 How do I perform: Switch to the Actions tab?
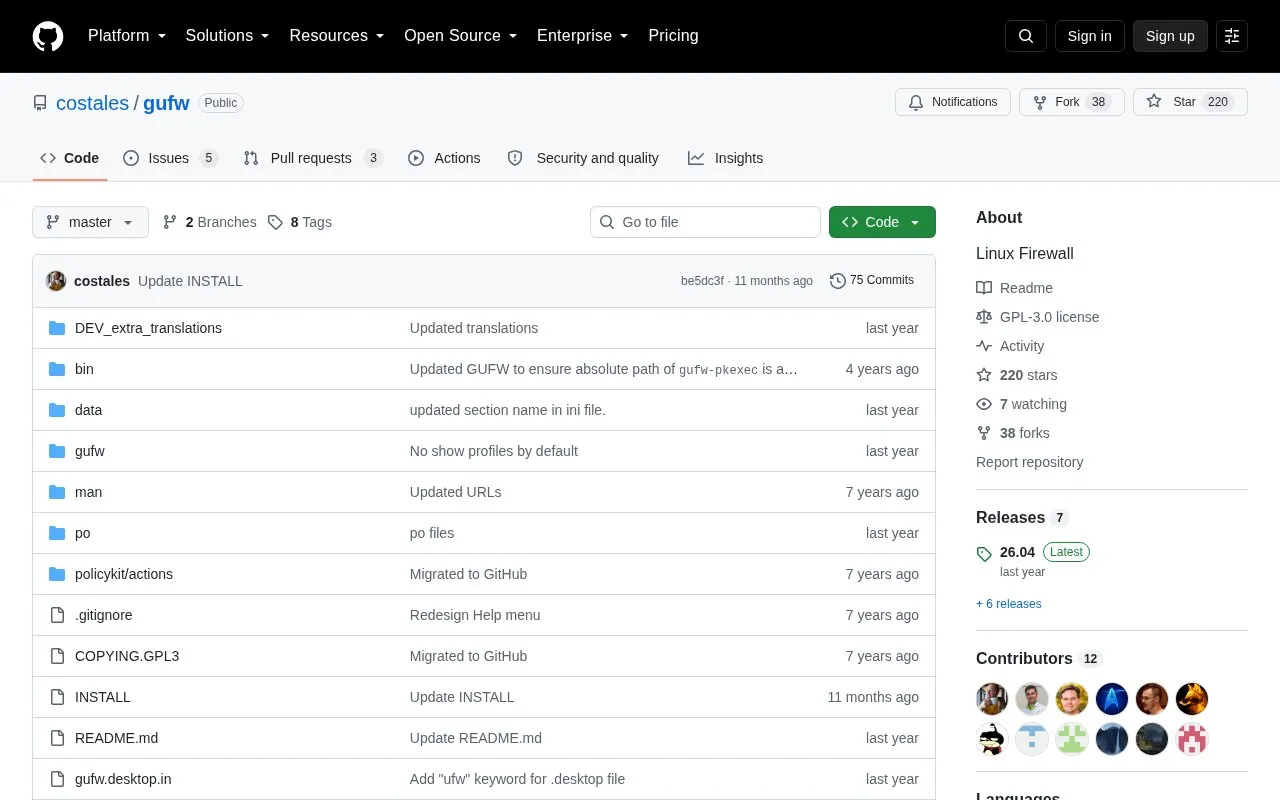click(x=444, y=158)
